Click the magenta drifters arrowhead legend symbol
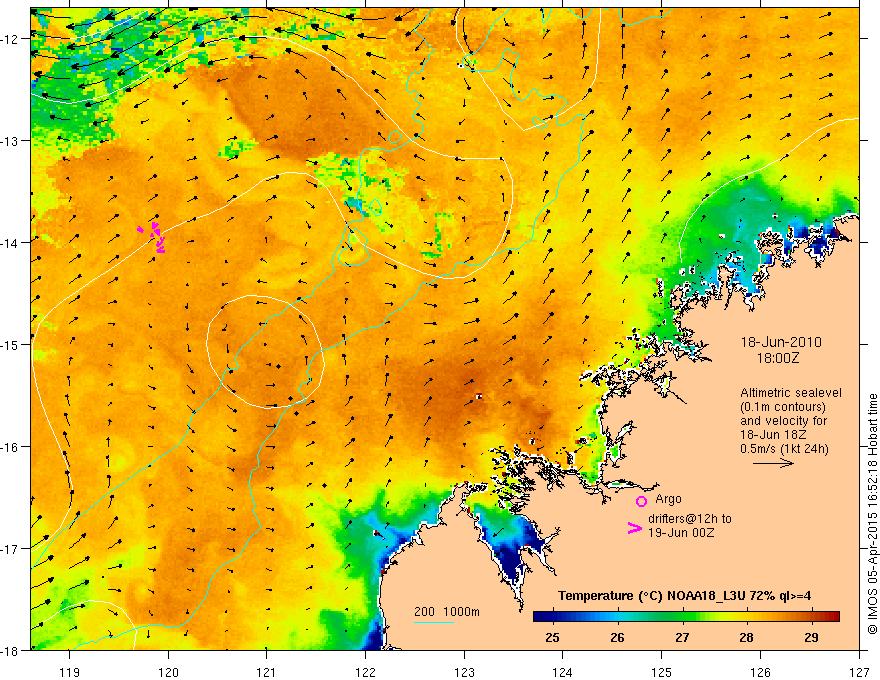880x680 pixels. [x=635, y=528]
